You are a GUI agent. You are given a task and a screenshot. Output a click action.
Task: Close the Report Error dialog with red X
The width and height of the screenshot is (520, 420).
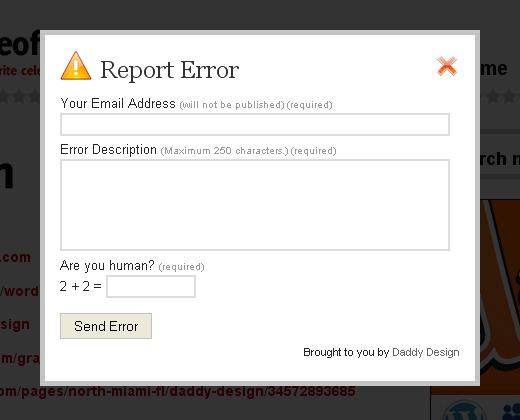447,66
